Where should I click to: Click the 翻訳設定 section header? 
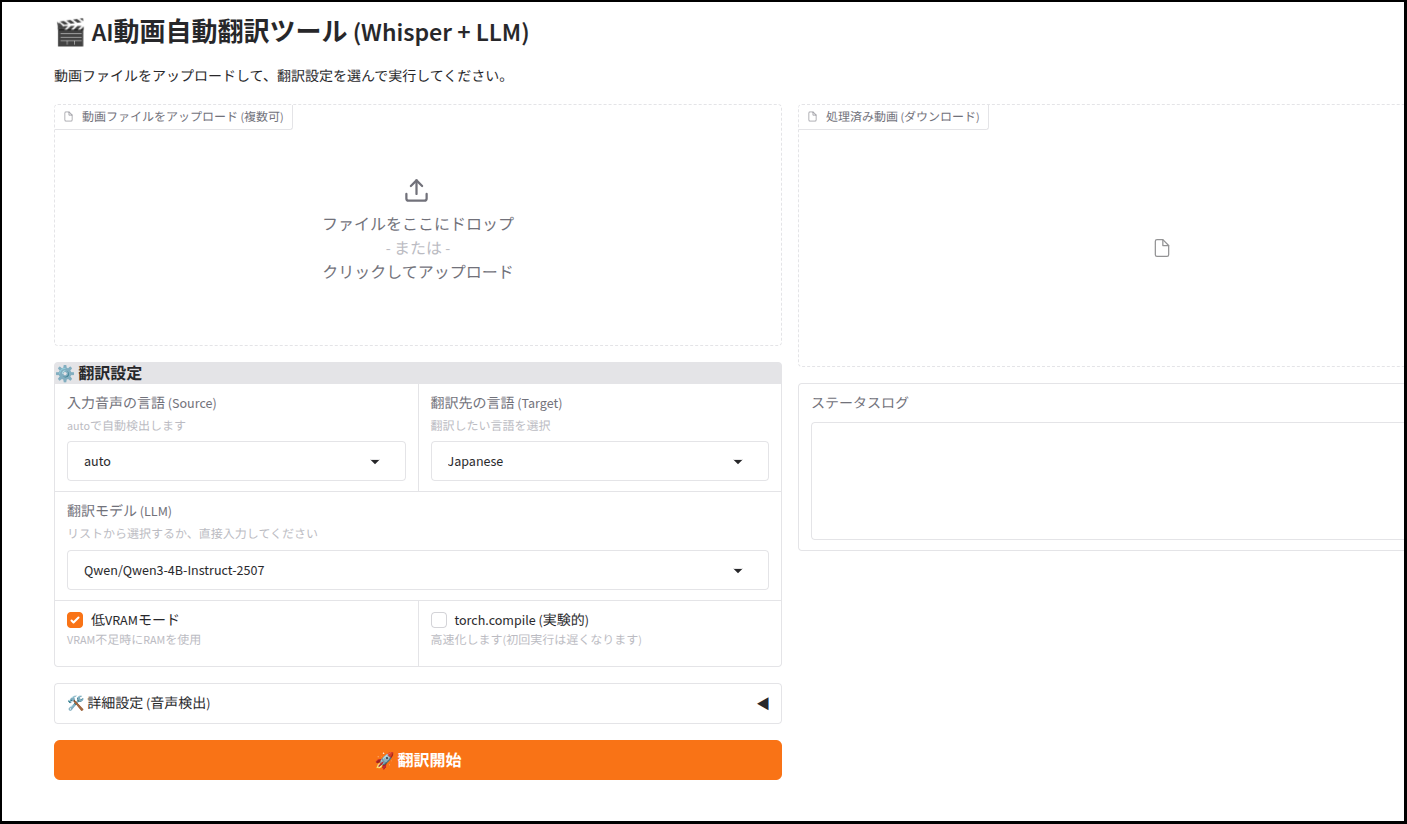click(110, 373)
